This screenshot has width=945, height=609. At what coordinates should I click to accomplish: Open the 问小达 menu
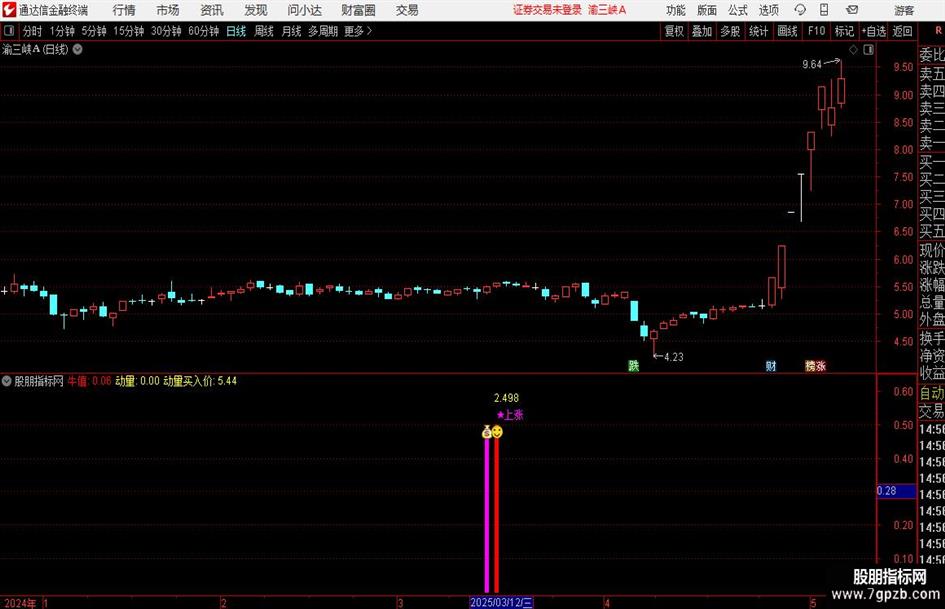(x=304, y=10)
